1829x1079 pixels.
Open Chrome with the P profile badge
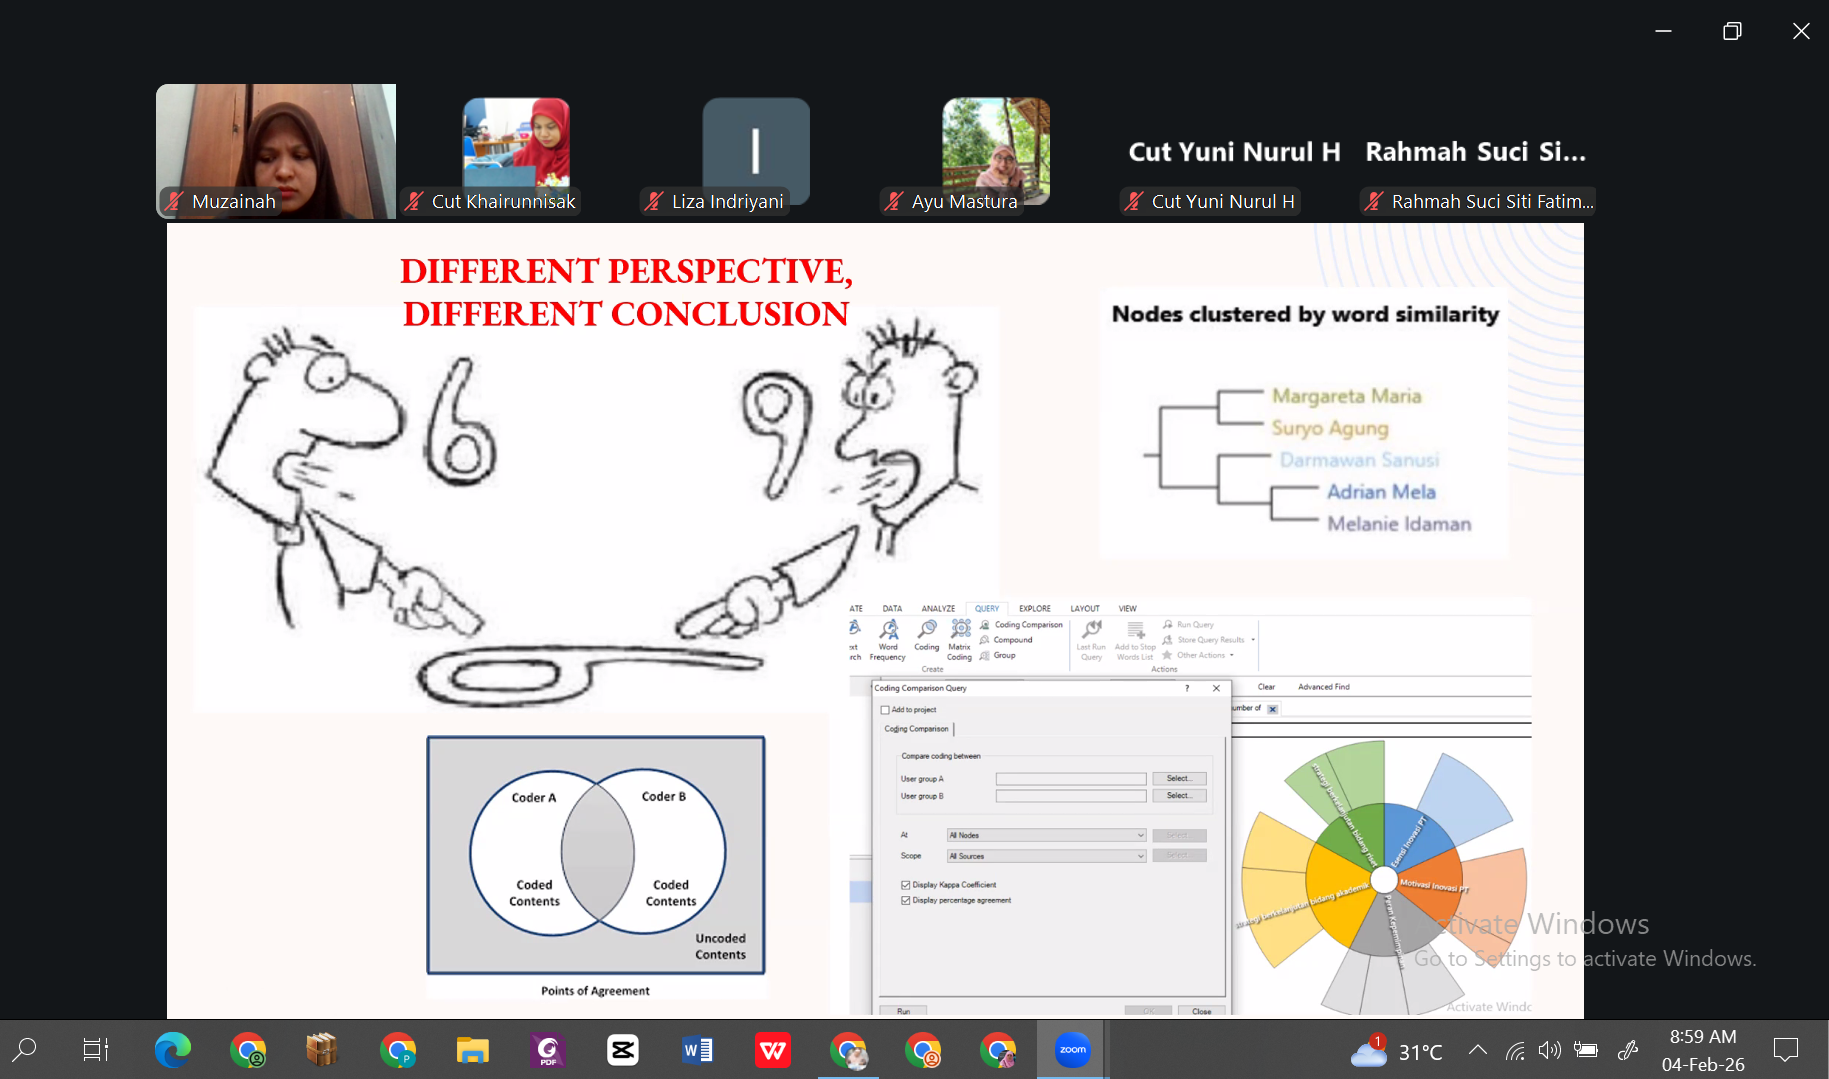(397, 1050)
